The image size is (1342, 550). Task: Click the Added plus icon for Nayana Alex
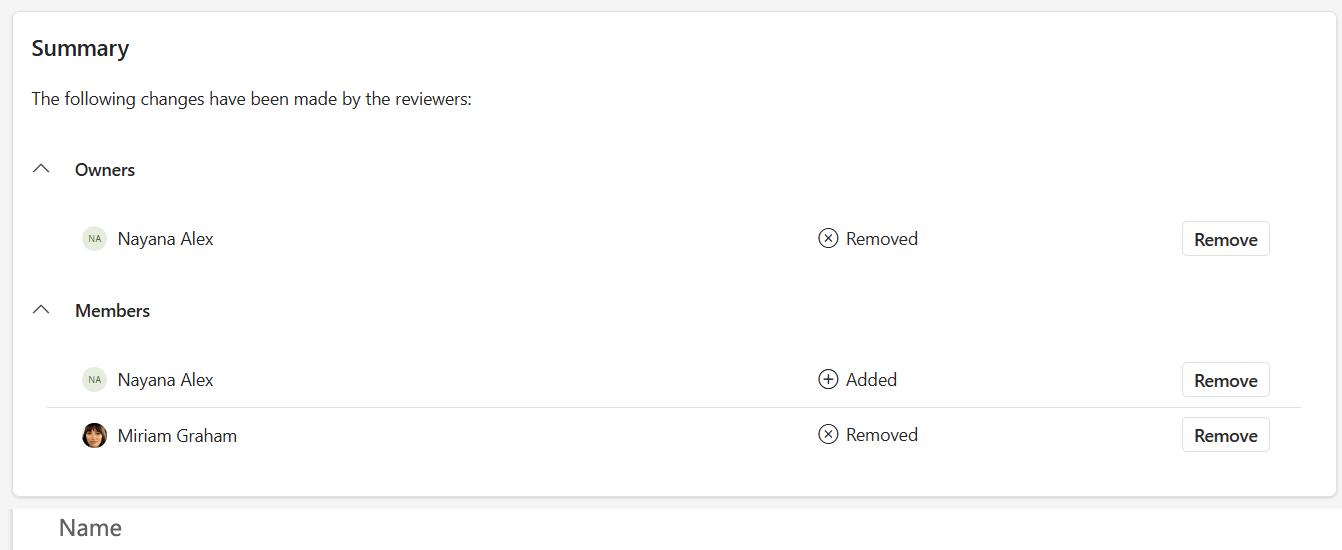click(x=828, y=380)
